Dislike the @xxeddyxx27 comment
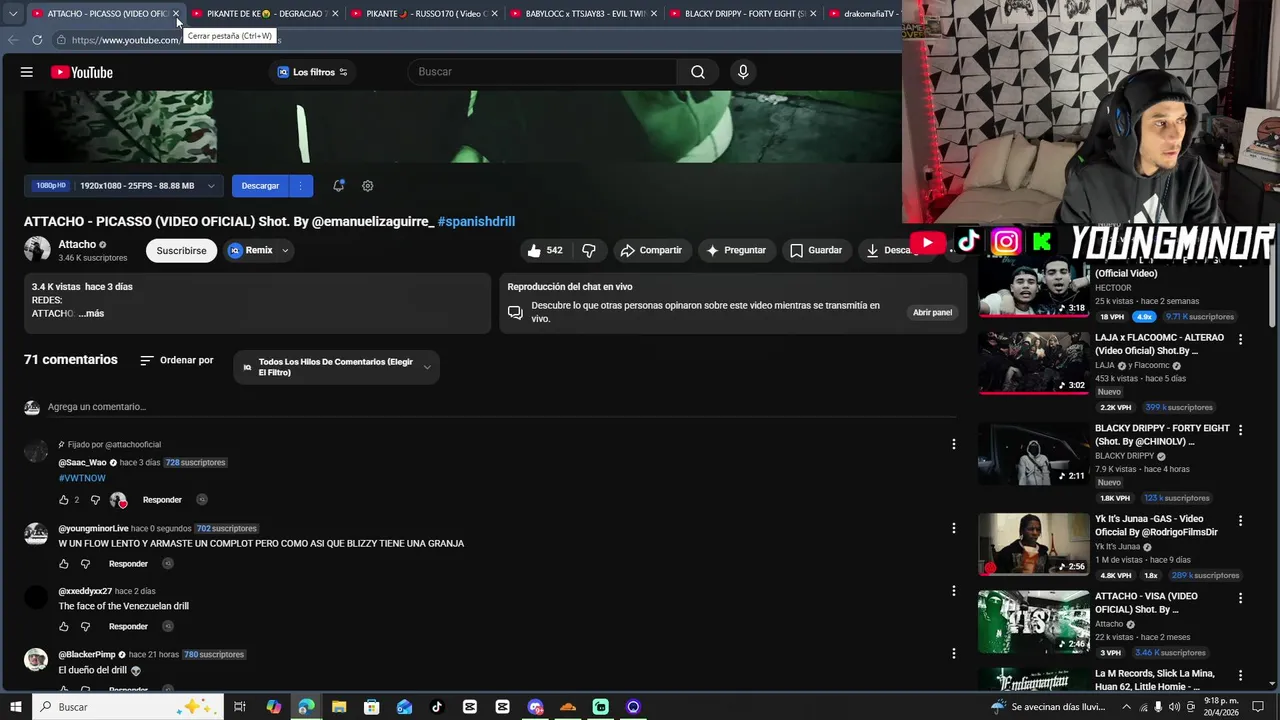This screenshot has width=1280, height=720. [x=85, y=627]
